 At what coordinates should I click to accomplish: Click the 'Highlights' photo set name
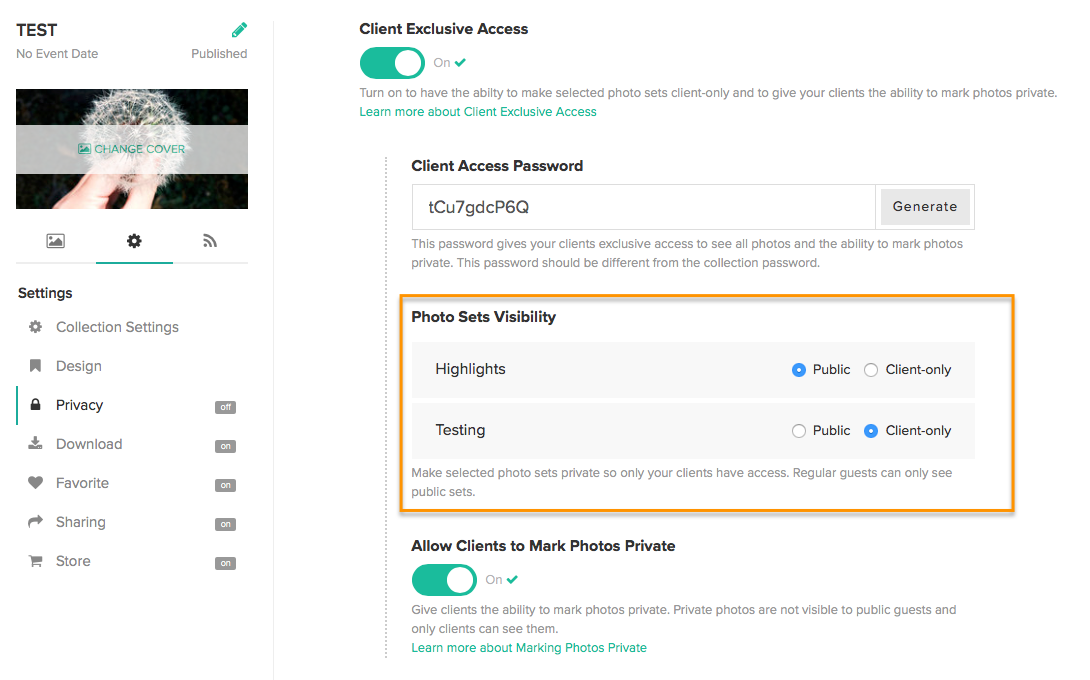tap(471, 369)
